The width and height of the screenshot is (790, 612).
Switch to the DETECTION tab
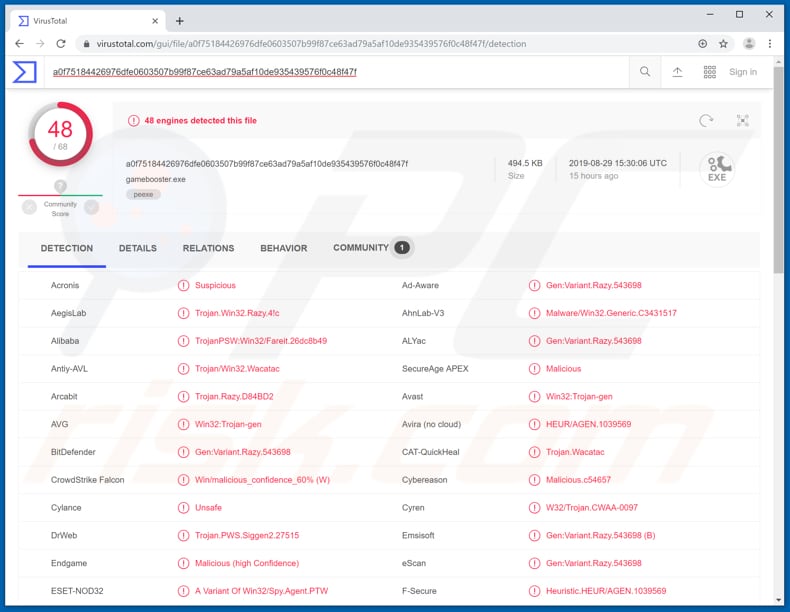coord(67,248)
